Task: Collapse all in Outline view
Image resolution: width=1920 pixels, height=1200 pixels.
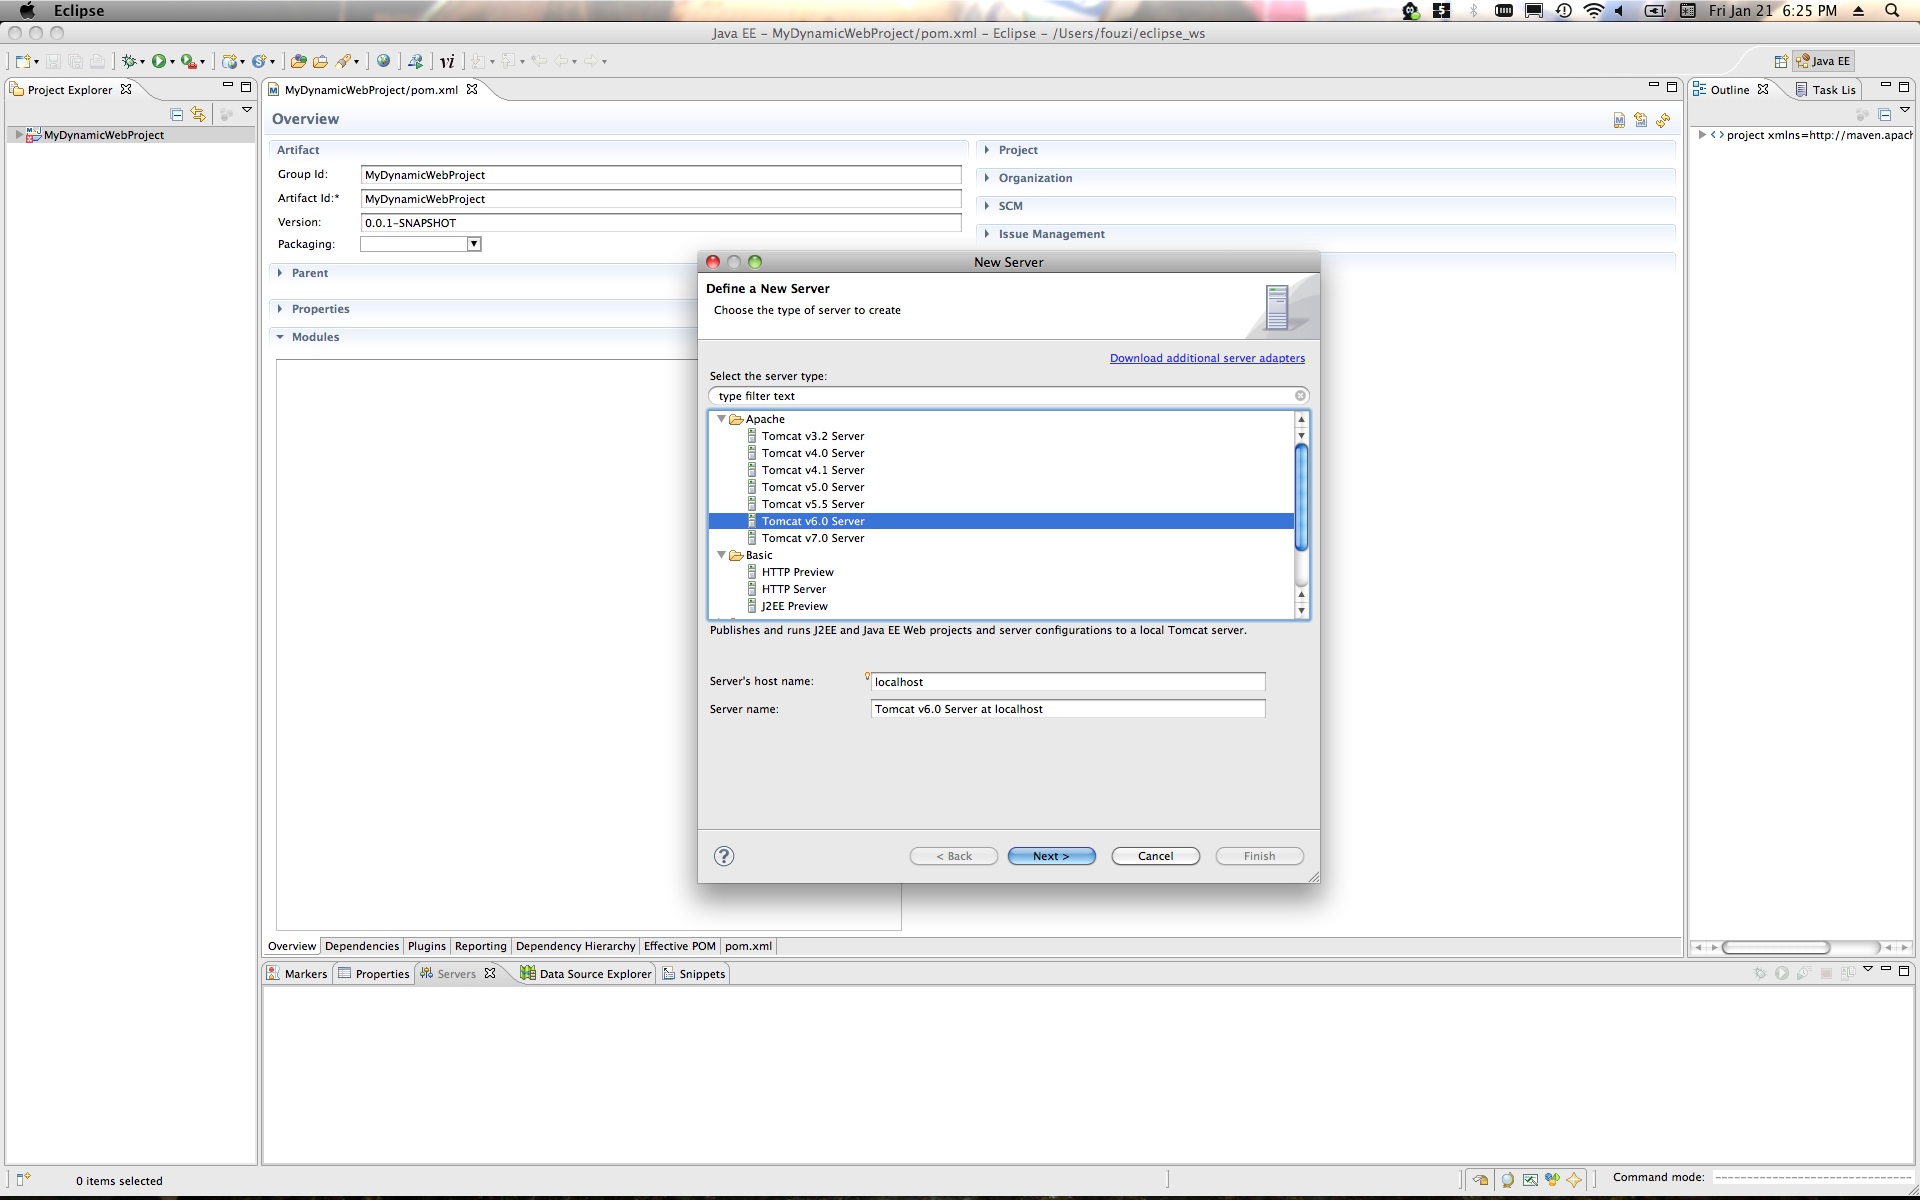Action: click(x=1885, y=114)
